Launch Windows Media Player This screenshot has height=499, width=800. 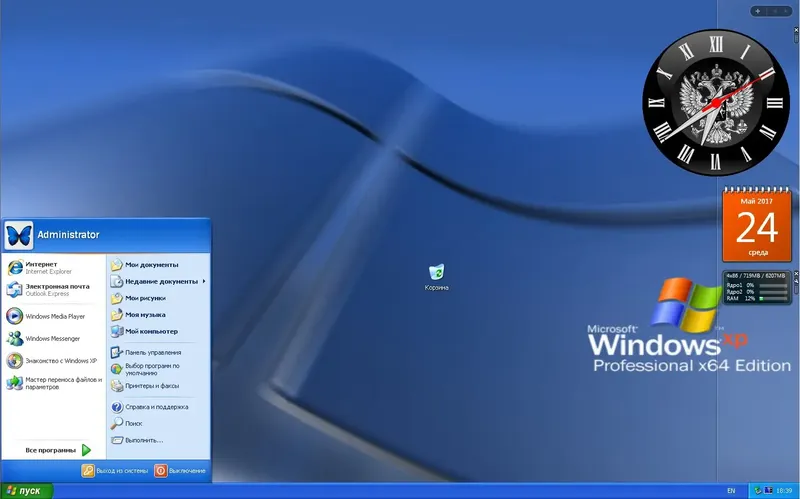point(54,316)
